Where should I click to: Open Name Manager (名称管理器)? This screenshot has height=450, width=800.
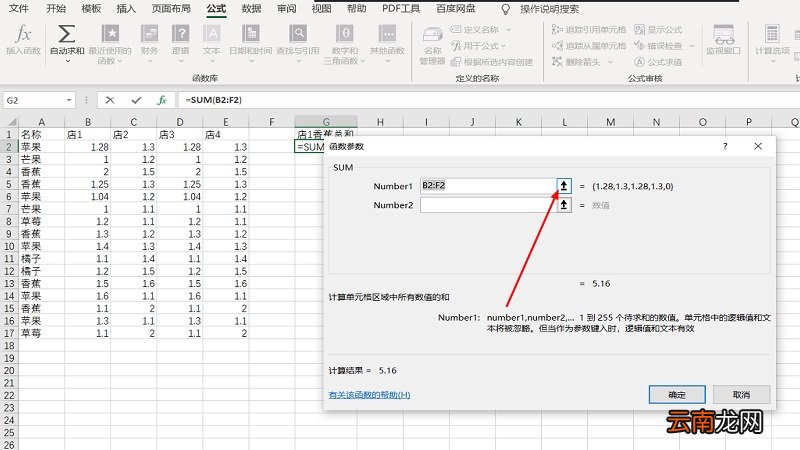pyautogui.click(x=432, y=45)
